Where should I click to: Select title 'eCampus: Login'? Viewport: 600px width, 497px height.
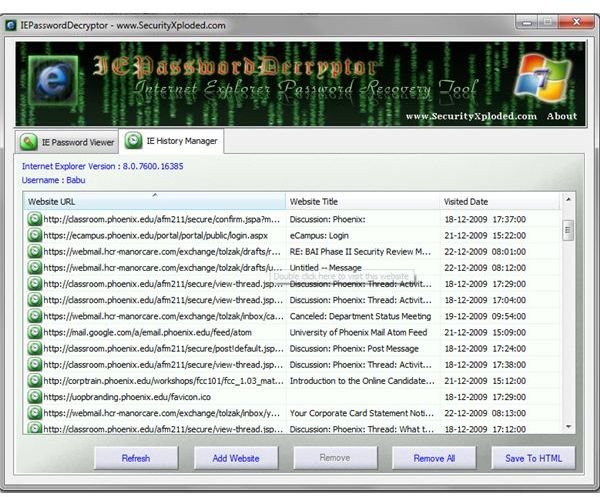click(x=319, y=235)
